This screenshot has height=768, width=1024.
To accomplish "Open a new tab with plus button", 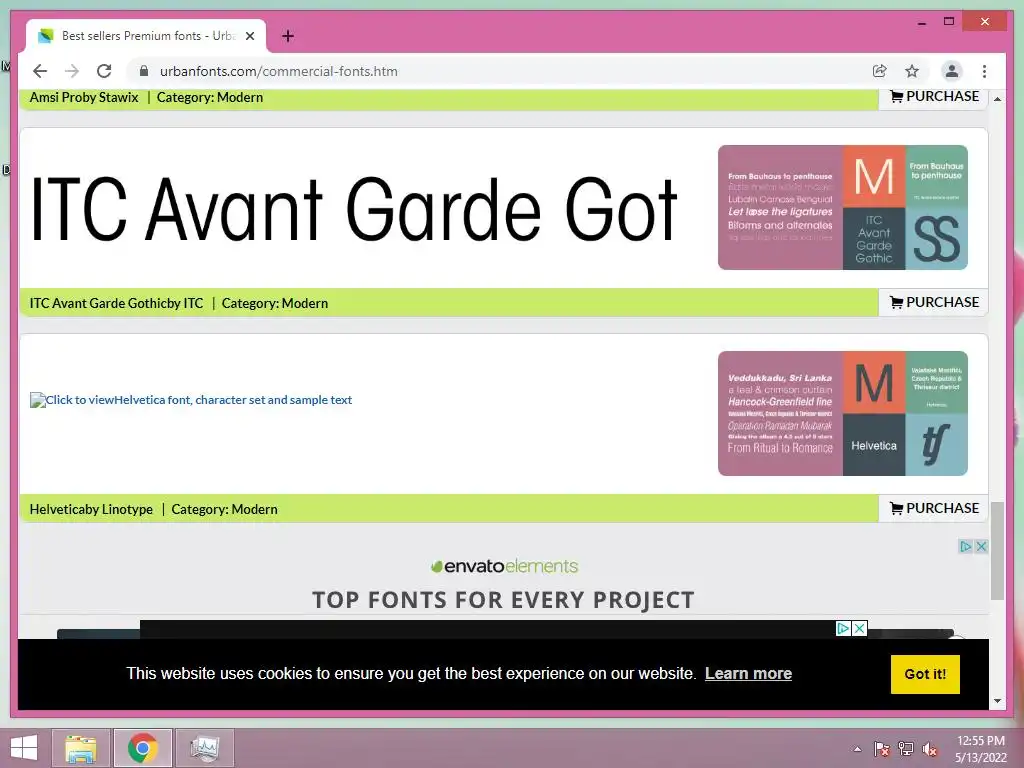I will coord(287,36).
